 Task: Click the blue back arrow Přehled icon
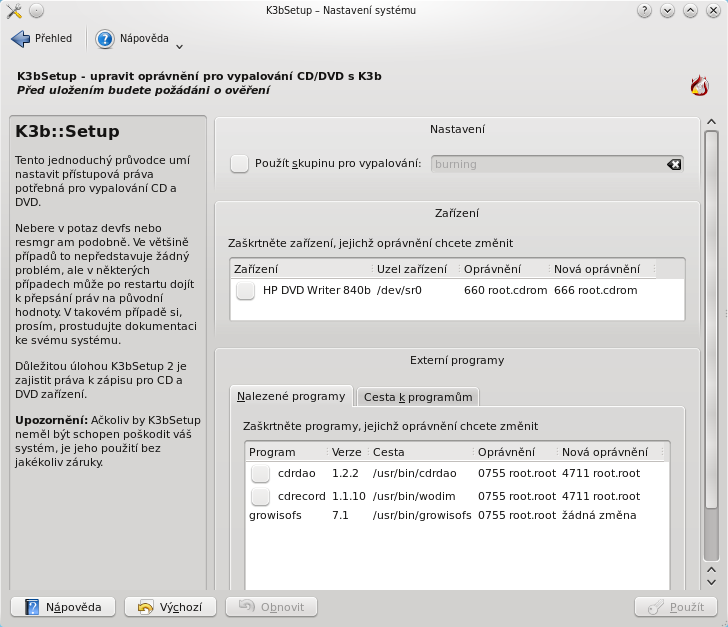point(20,39)
